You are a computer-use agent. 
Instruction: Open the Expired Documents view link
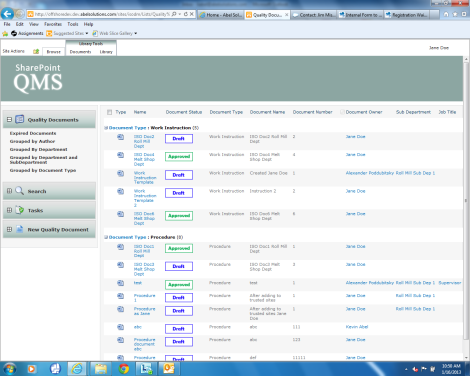coord(33,133)
